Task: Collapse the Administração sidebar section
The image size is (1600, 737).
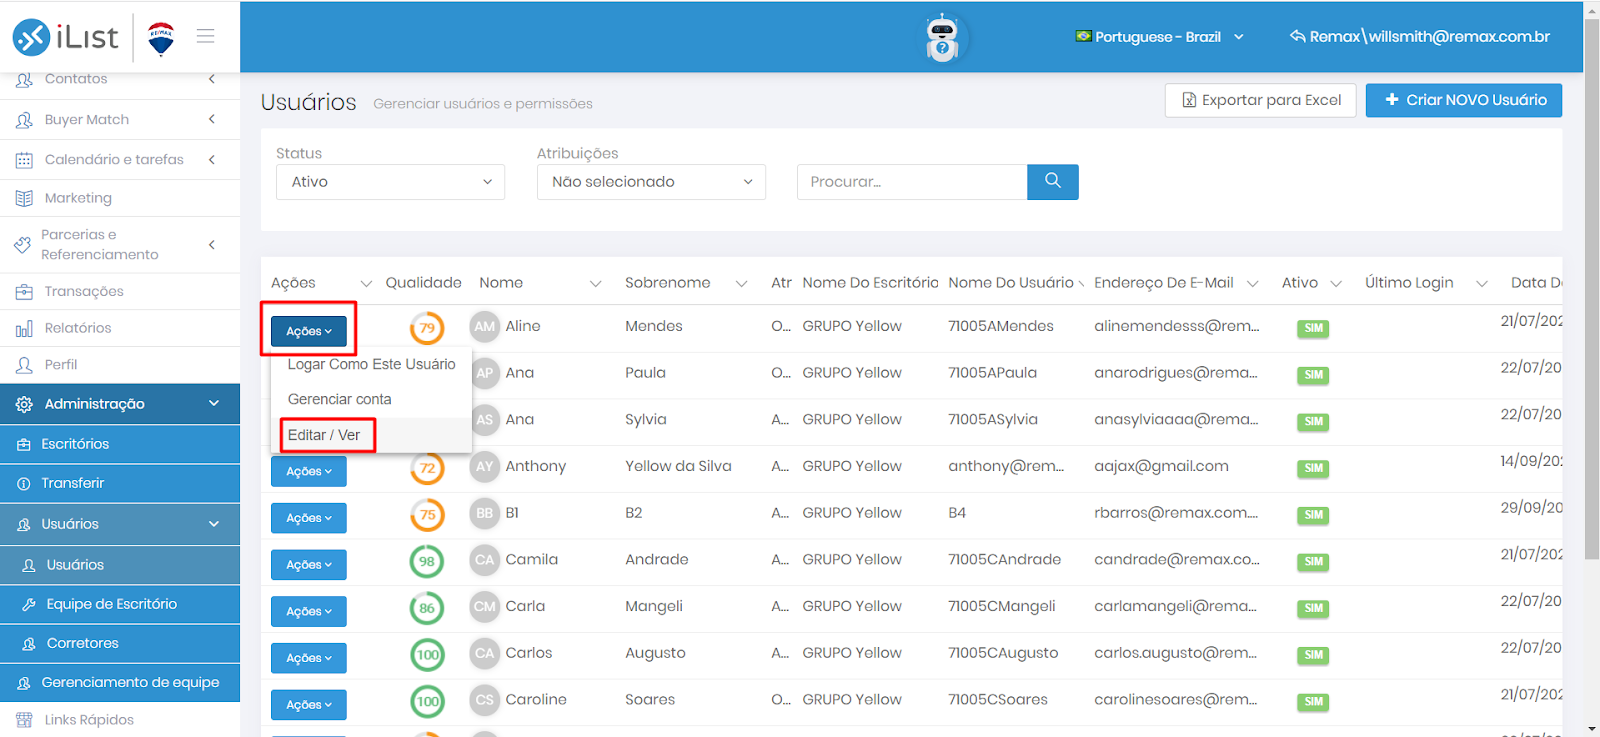Action: pyautogui.click(x=214, y=404)
